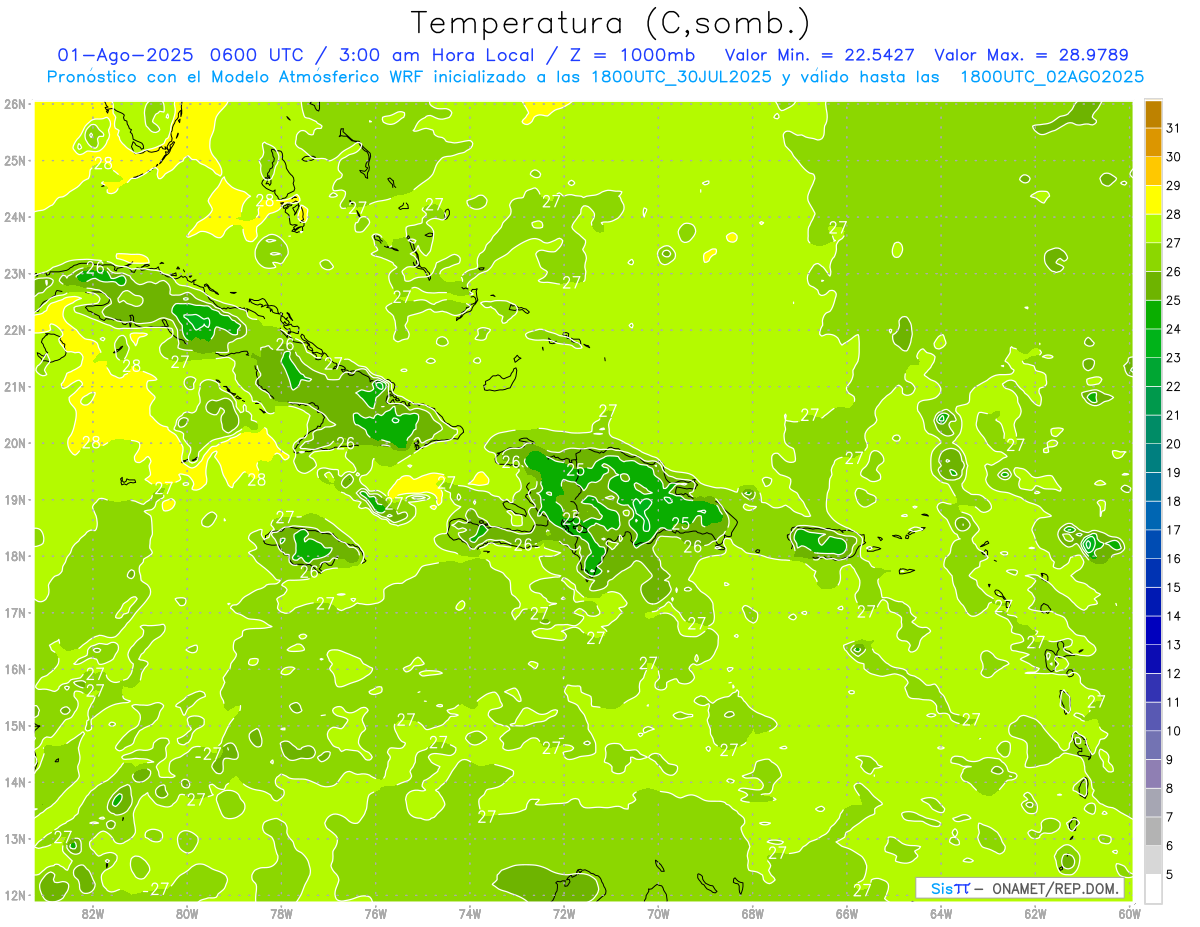Click the "64W" longitude axis label
Image resolution: width=1200 pixels, height=927 pixels.
coord(941,913)
